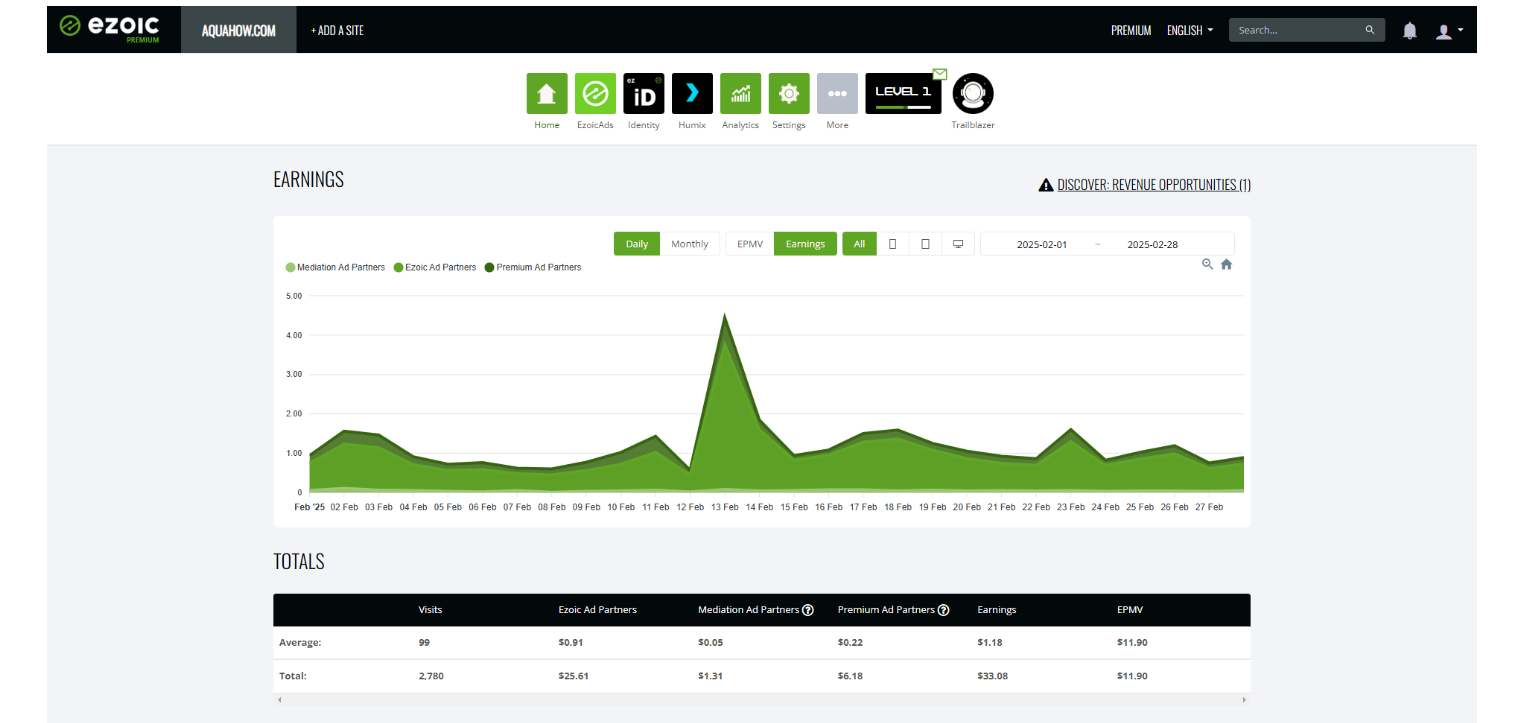Toggle Mediation Ad Partners legend series
The width and height of the screenshot is (1523, 723).
point(335,267)
